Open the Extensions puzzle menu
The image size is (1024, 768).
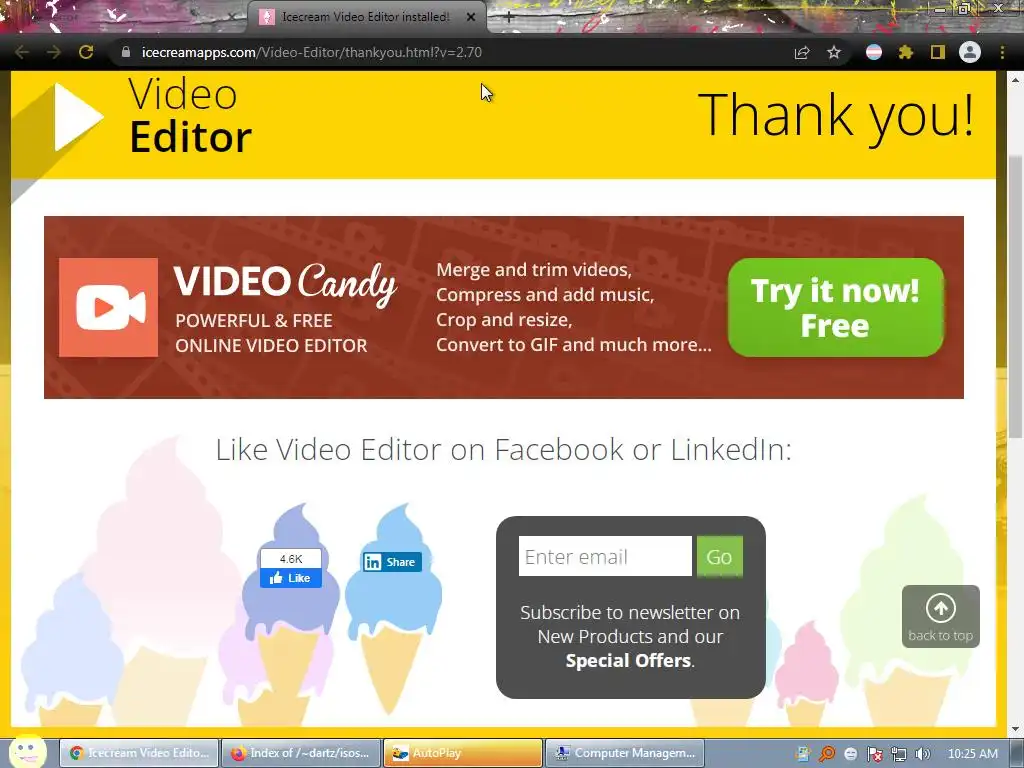pos(906,52)
